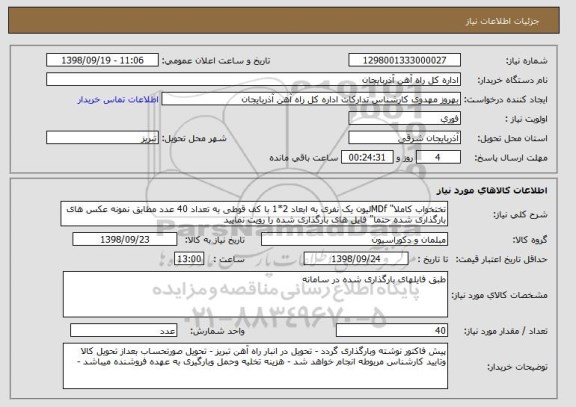
Task: Click the توضیحات خریدار label
Action: (517, 367)
